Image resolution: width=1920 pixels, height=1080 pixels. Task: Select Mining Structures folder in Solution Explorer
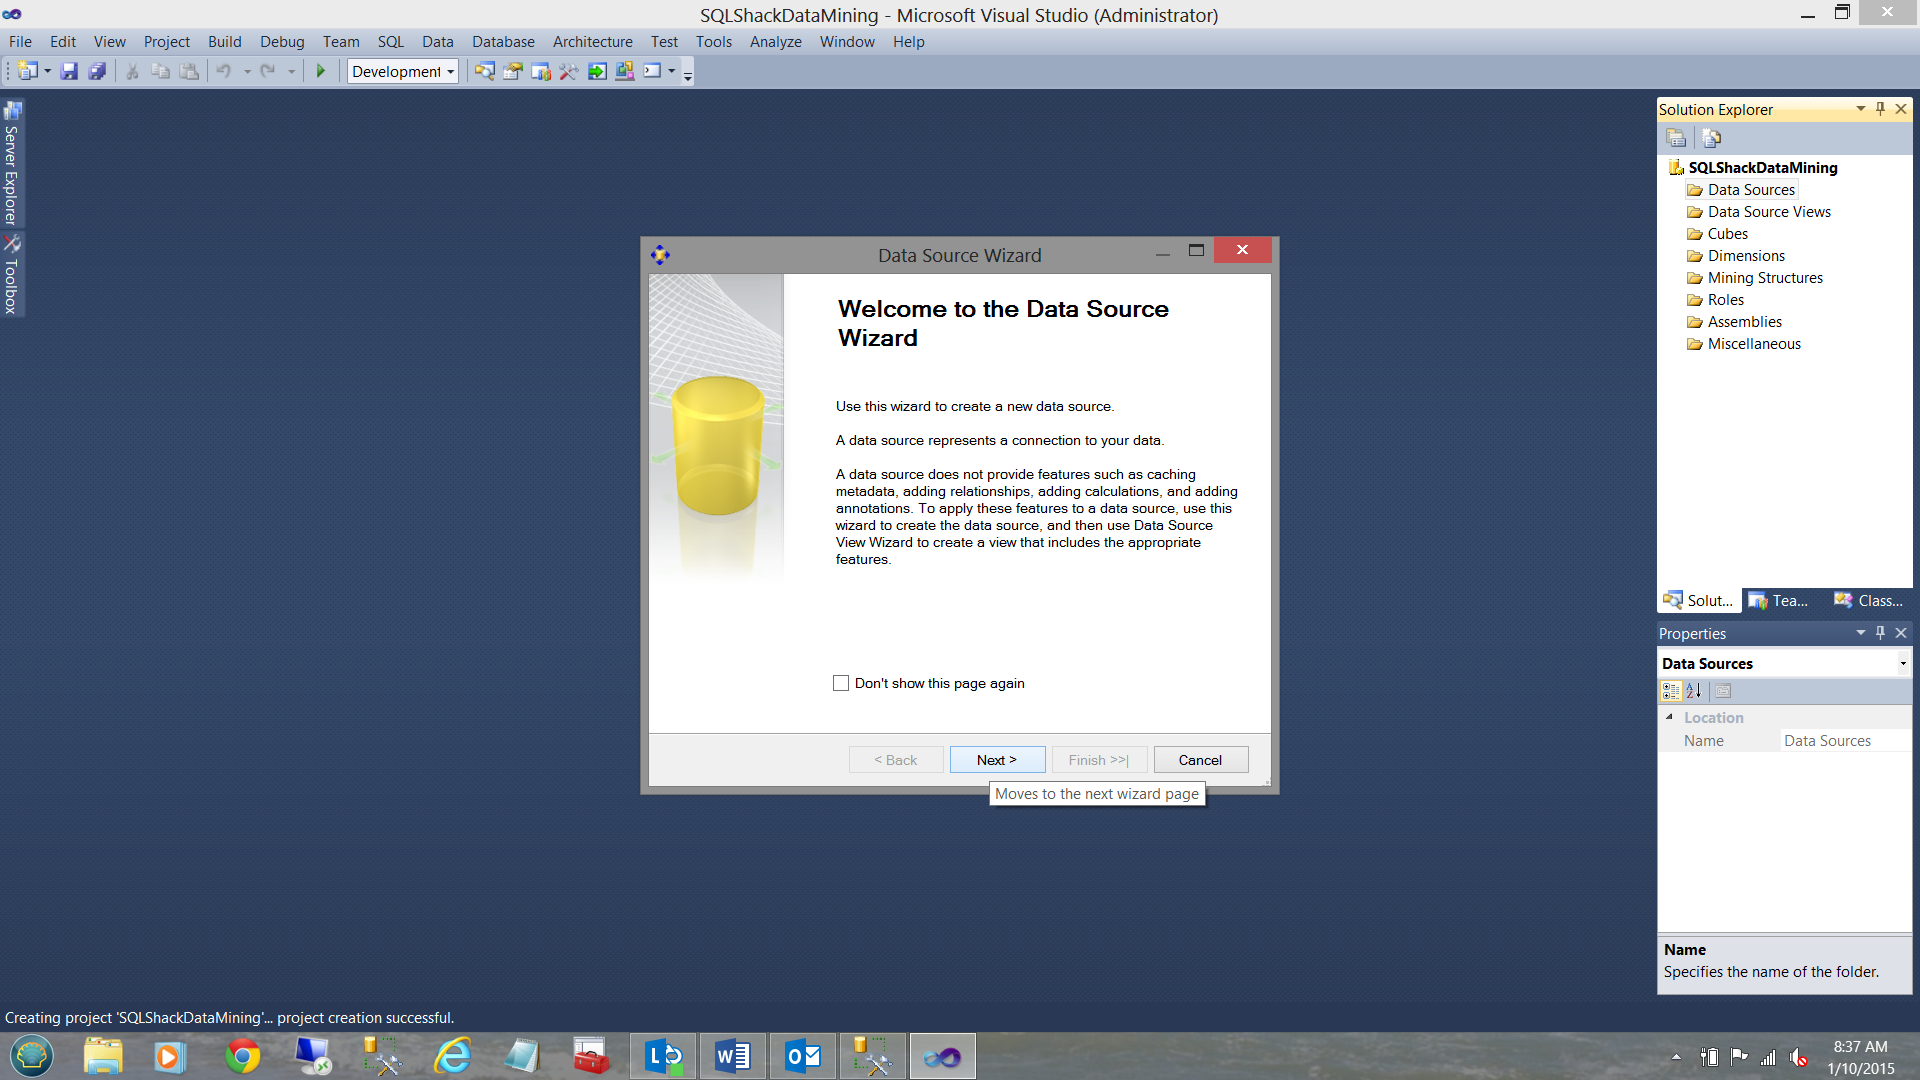tap(1764, 278)
